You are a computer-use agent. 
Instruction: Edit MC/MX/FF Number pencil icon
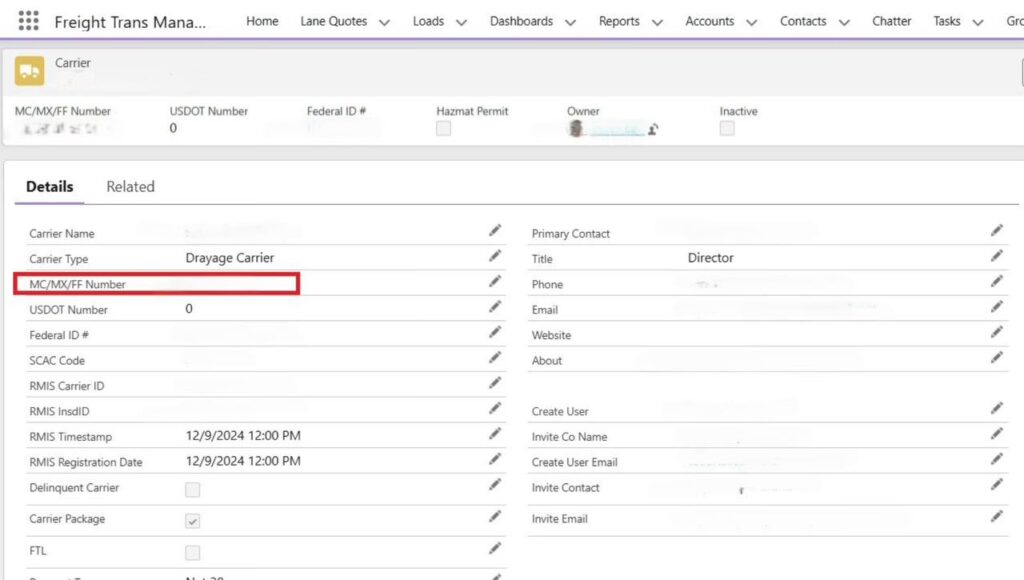(x=495, y=282)
